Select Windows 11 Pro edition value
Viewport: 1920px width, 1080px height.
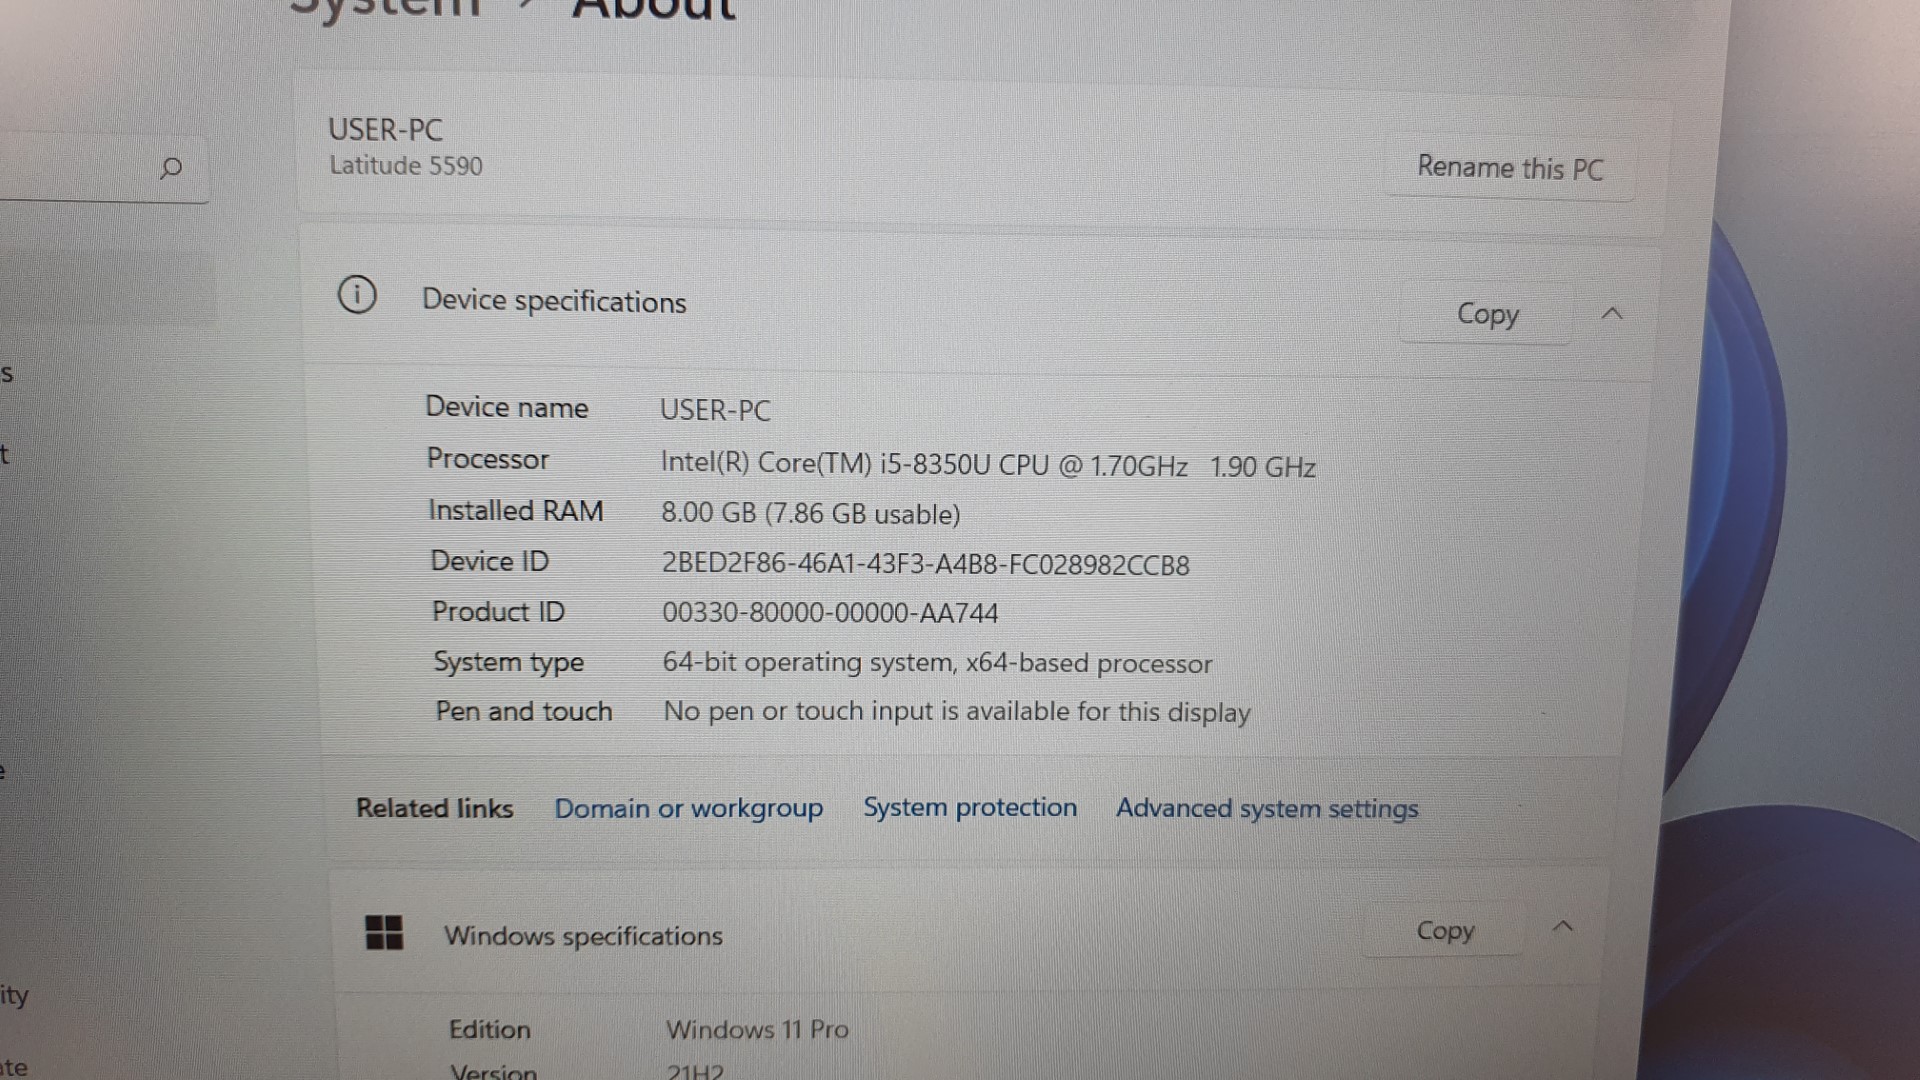click(x=757, y=1029)
